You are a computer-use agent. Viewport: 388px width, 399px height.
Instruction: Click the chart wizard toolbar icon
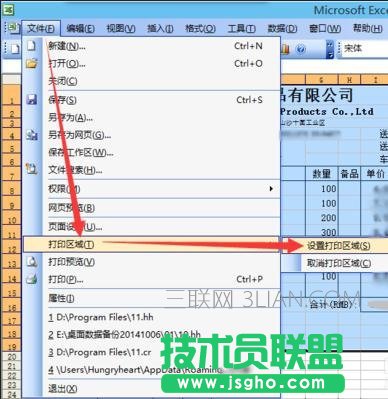pyautogui.click(x=285, y=49)
